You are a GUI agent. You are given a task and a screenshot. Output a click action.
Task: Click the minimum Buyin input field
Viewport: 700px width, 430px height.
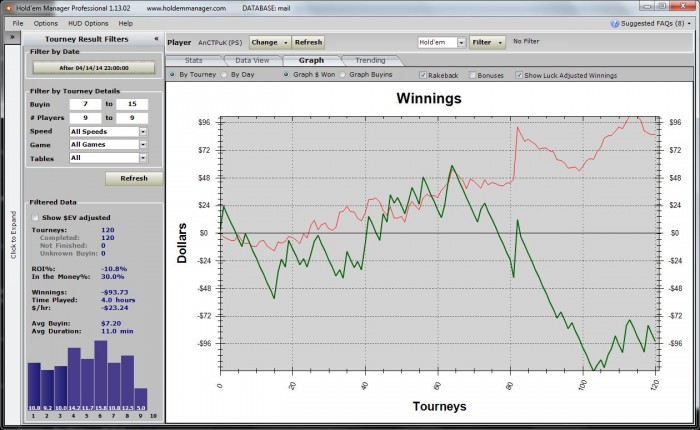click(x=85, y=104)
